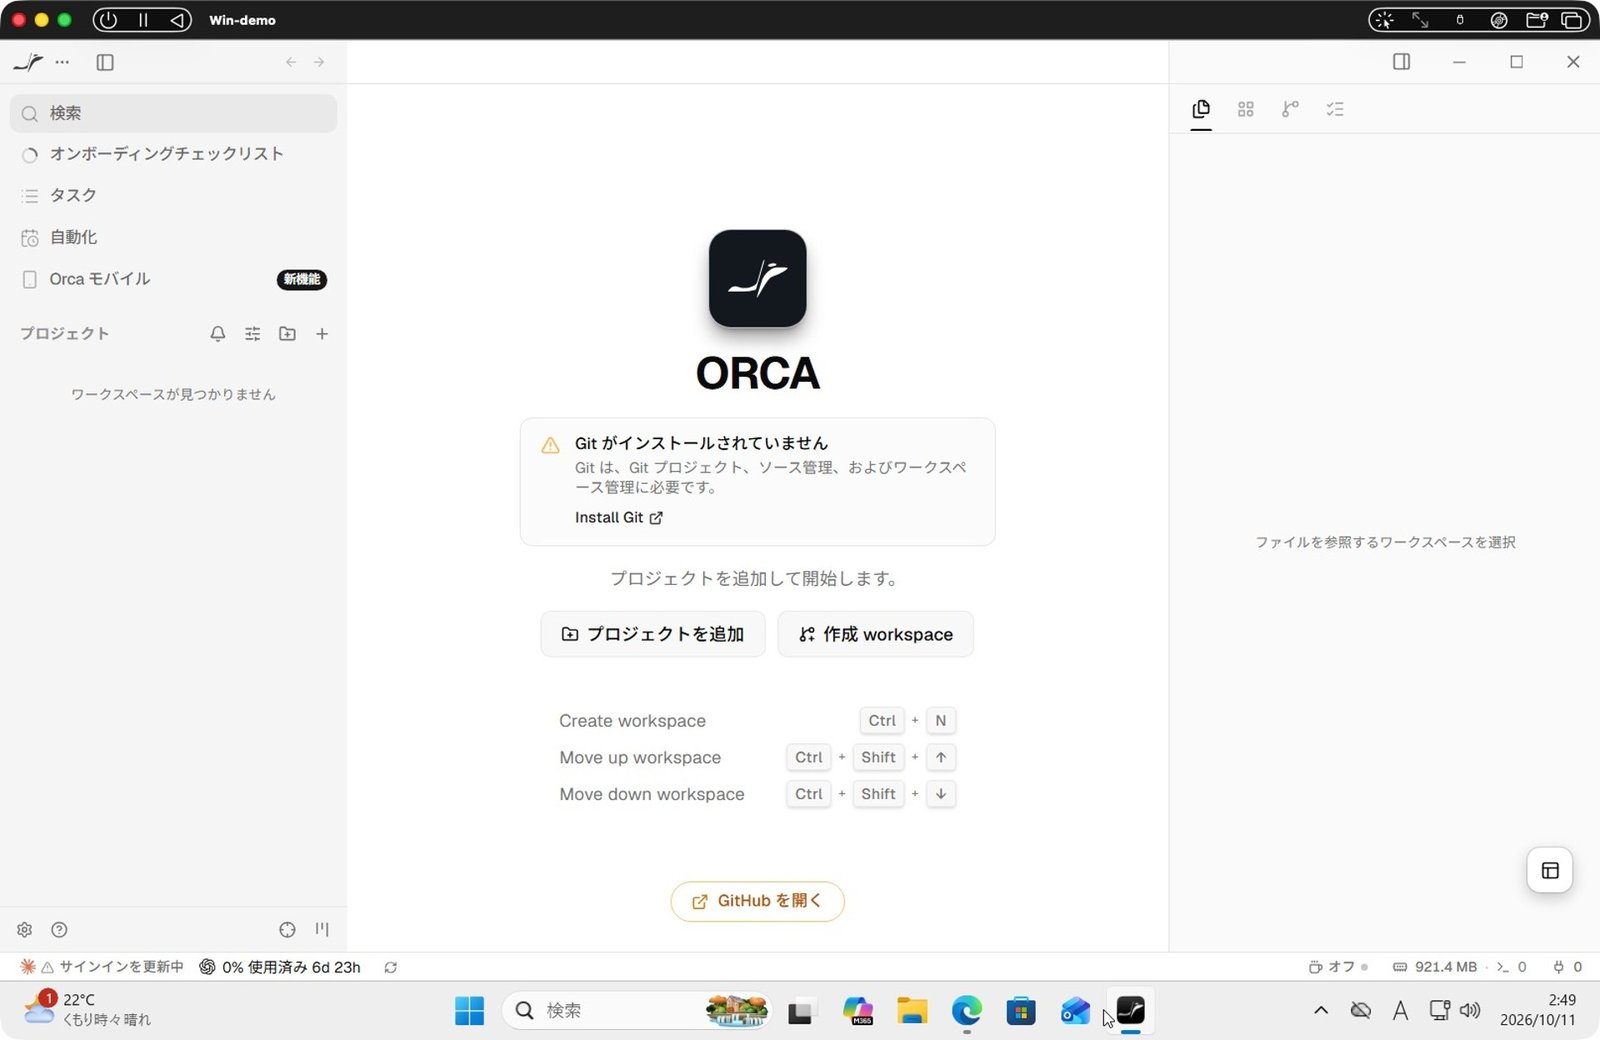Viewport: 1600px width, 1040px height.
Task: Click the refresh icon in status bar
Action: pyautogui.click(x=391, y=967)
